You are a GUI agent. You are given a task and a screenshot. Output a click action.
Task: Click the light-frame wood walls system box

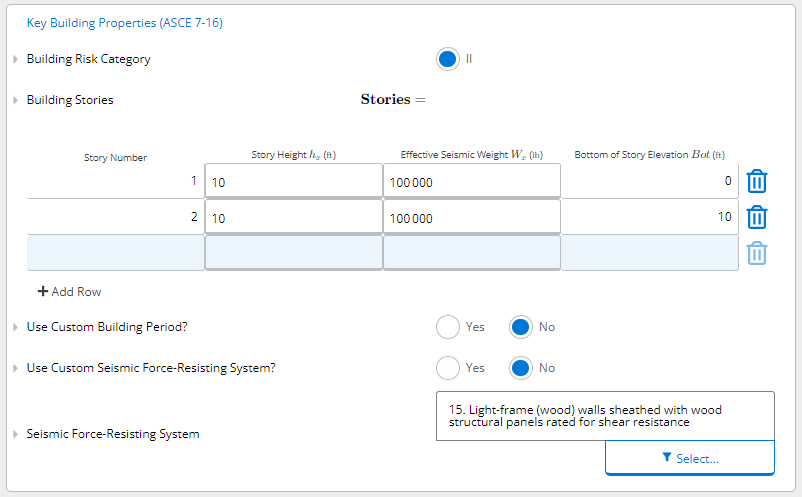click(x=605, y=416)
